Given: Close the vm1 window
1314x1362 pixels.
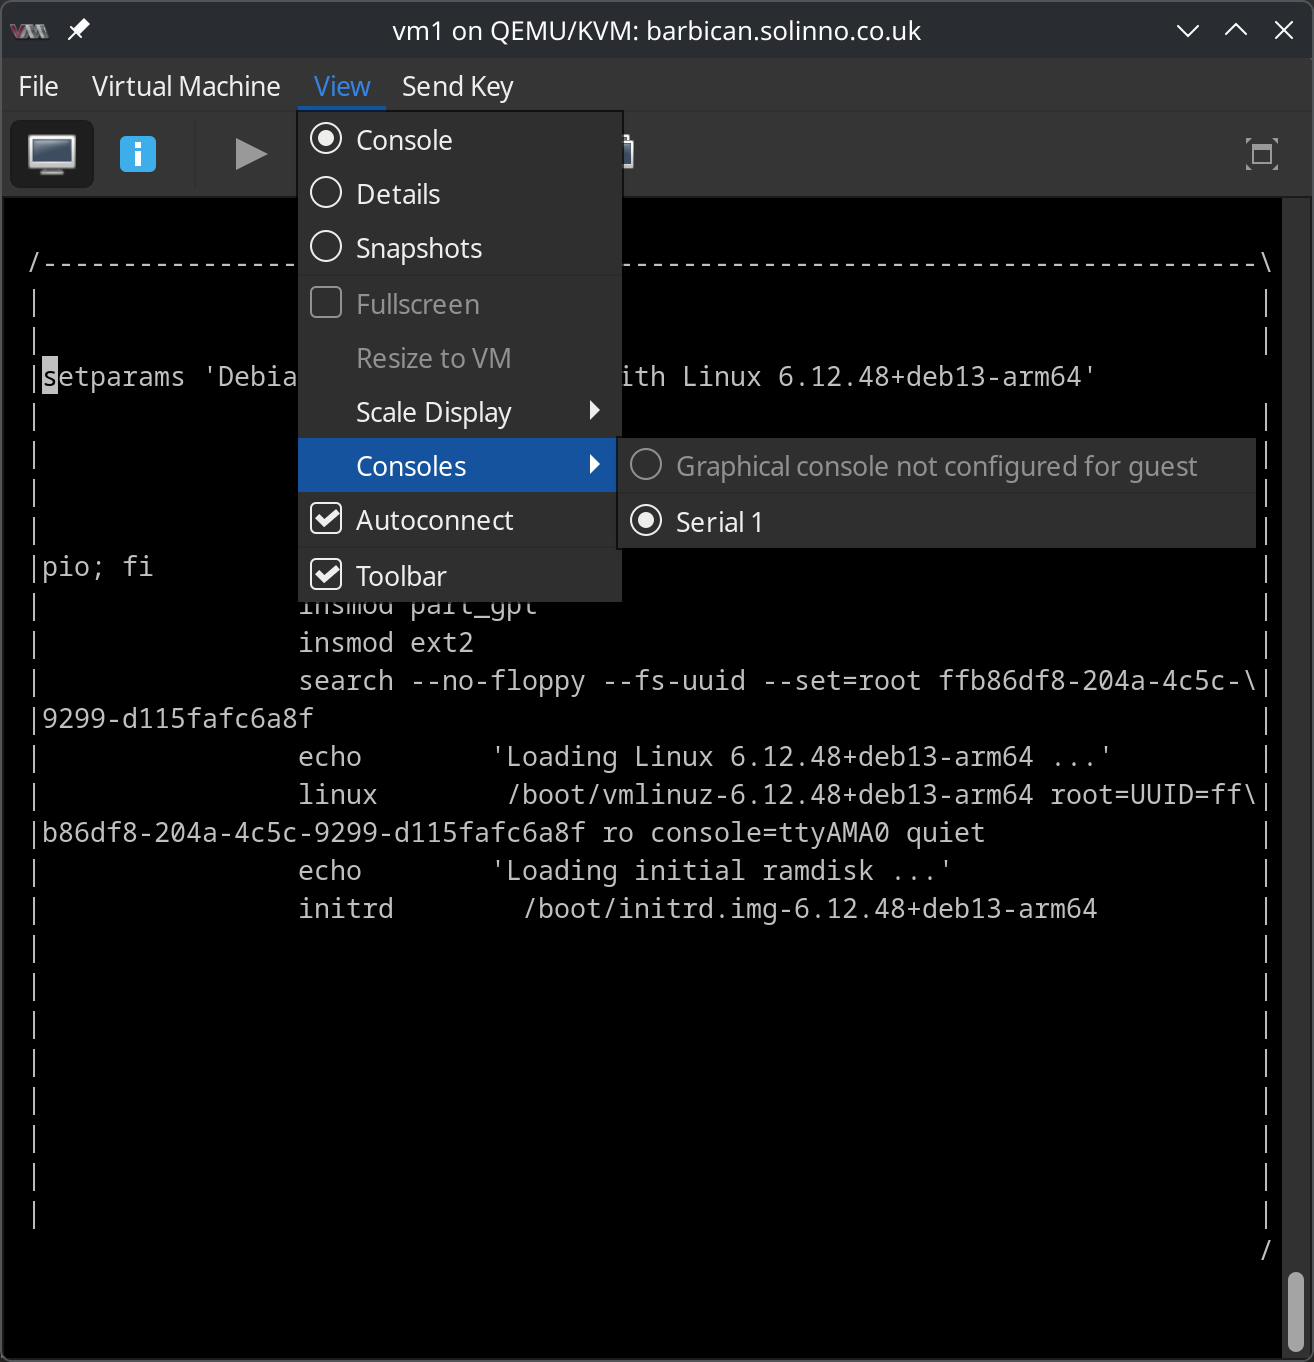Looking at the screenshot, I should 1283,31.
